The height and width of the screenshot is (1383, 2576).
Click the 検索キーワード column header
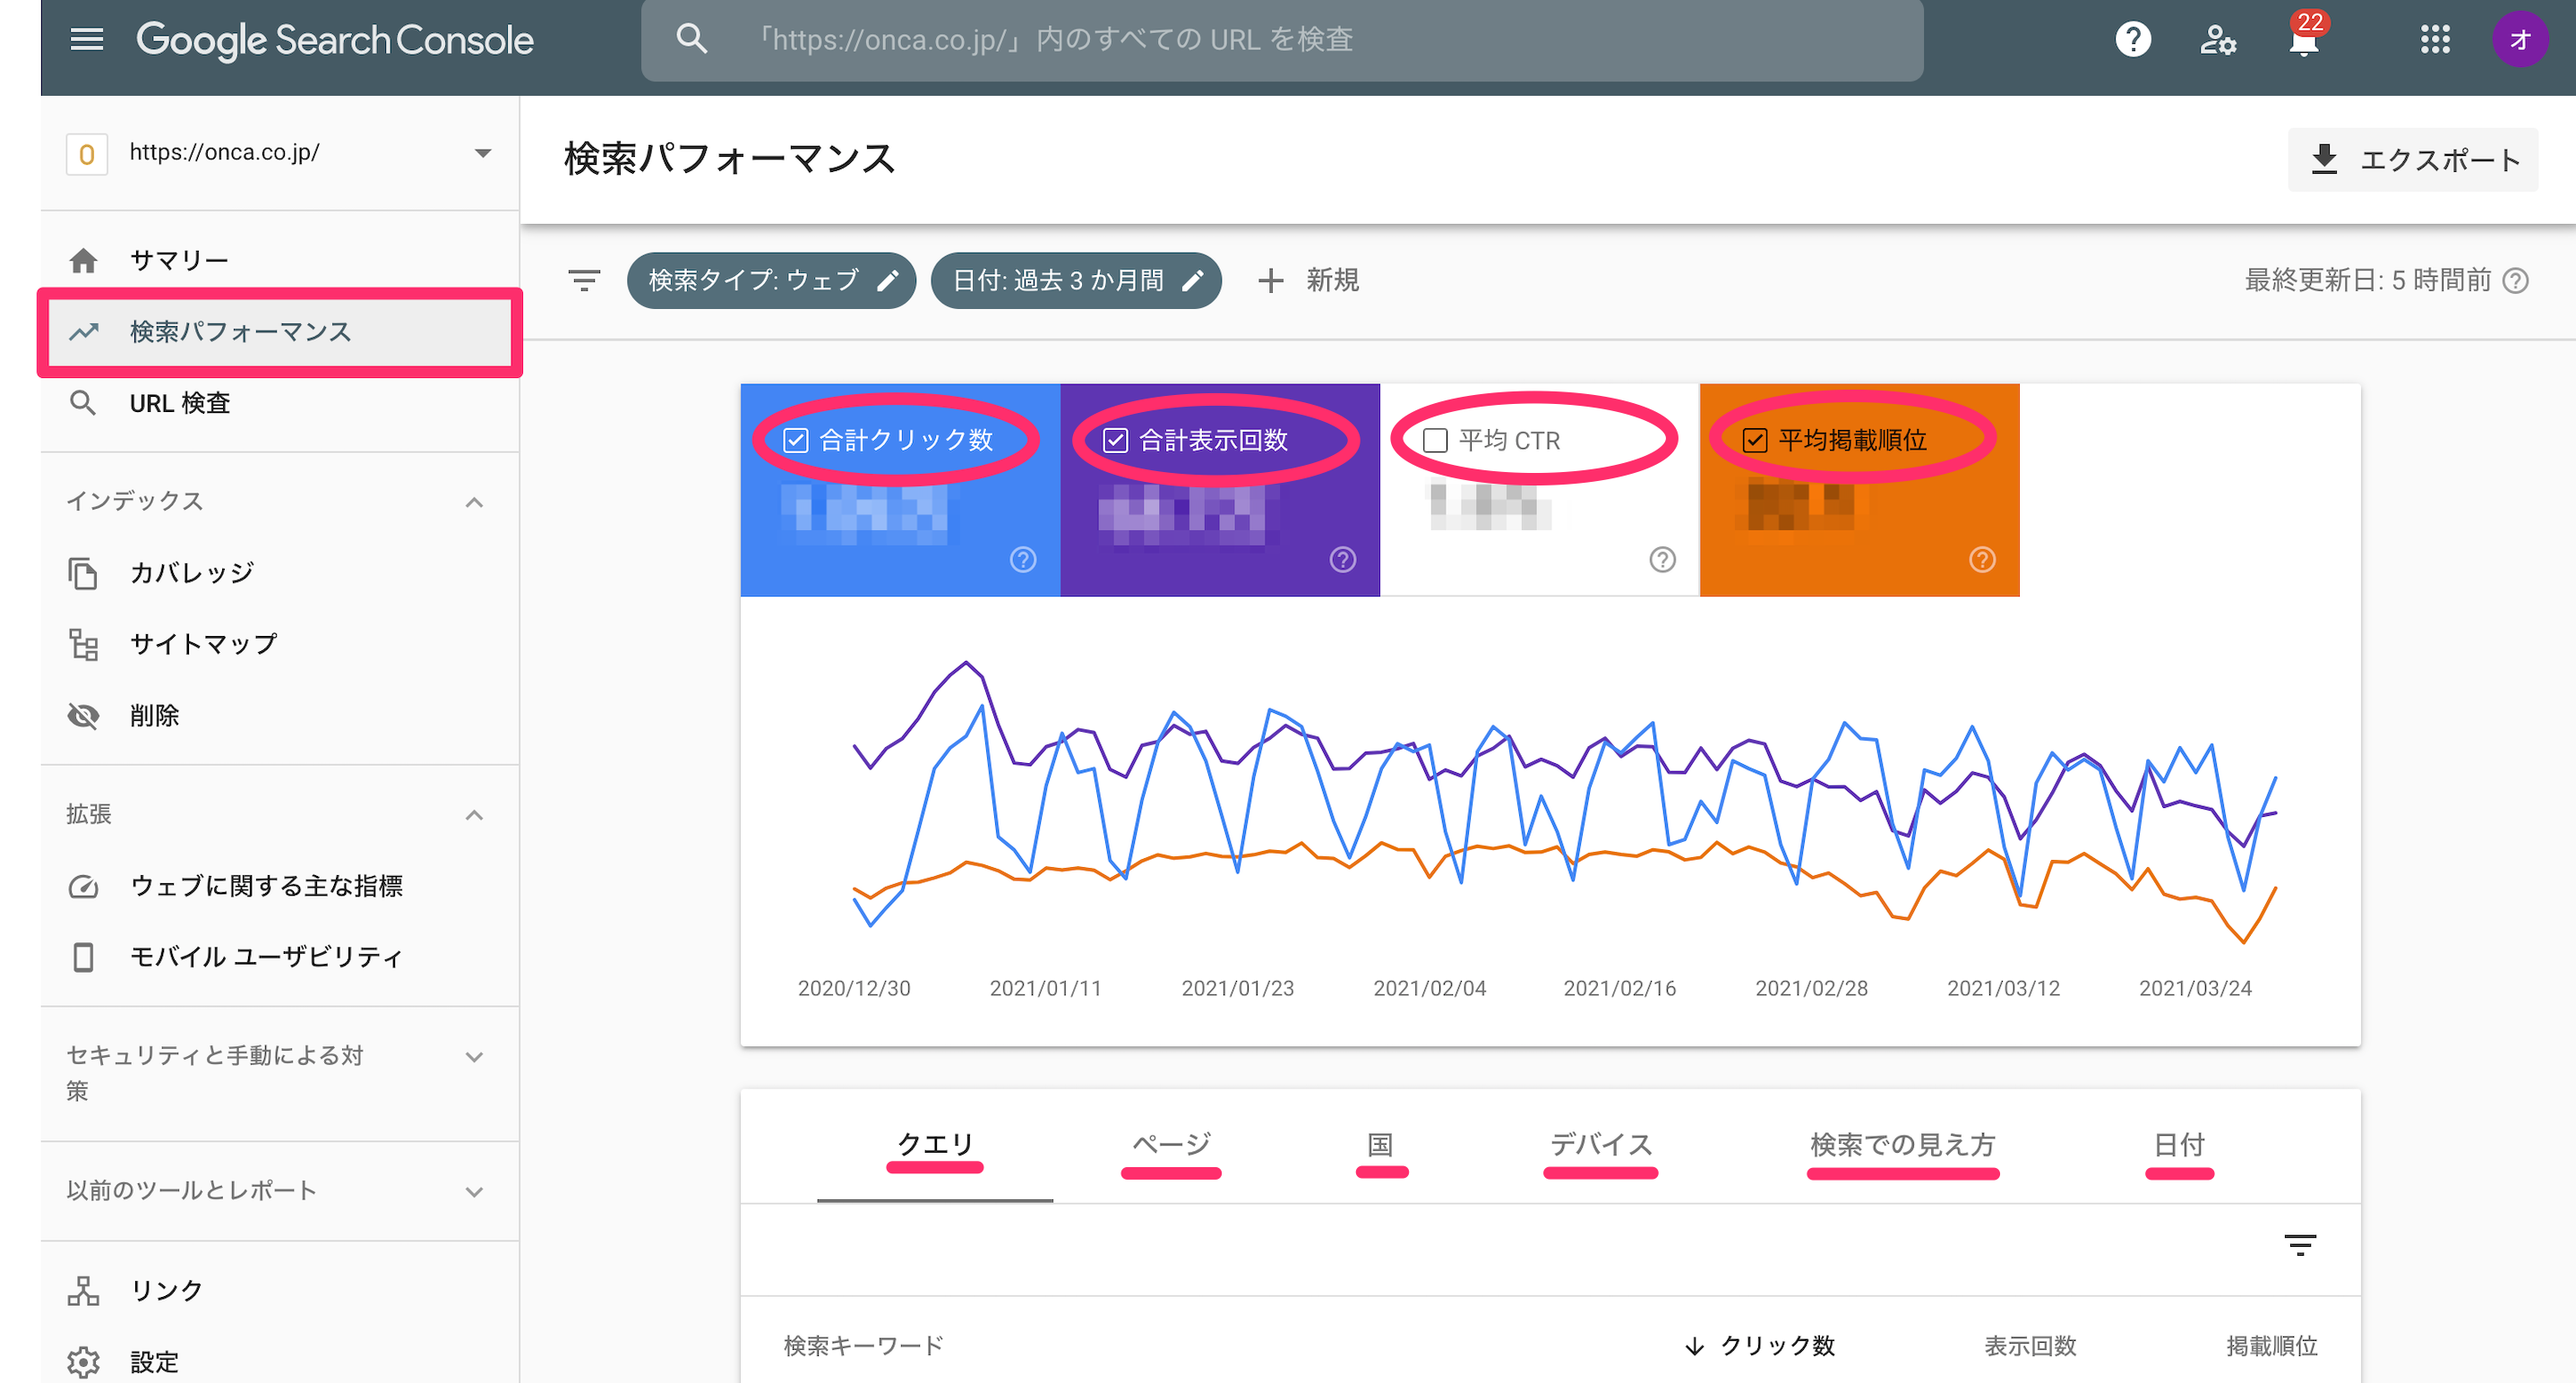863,1346
